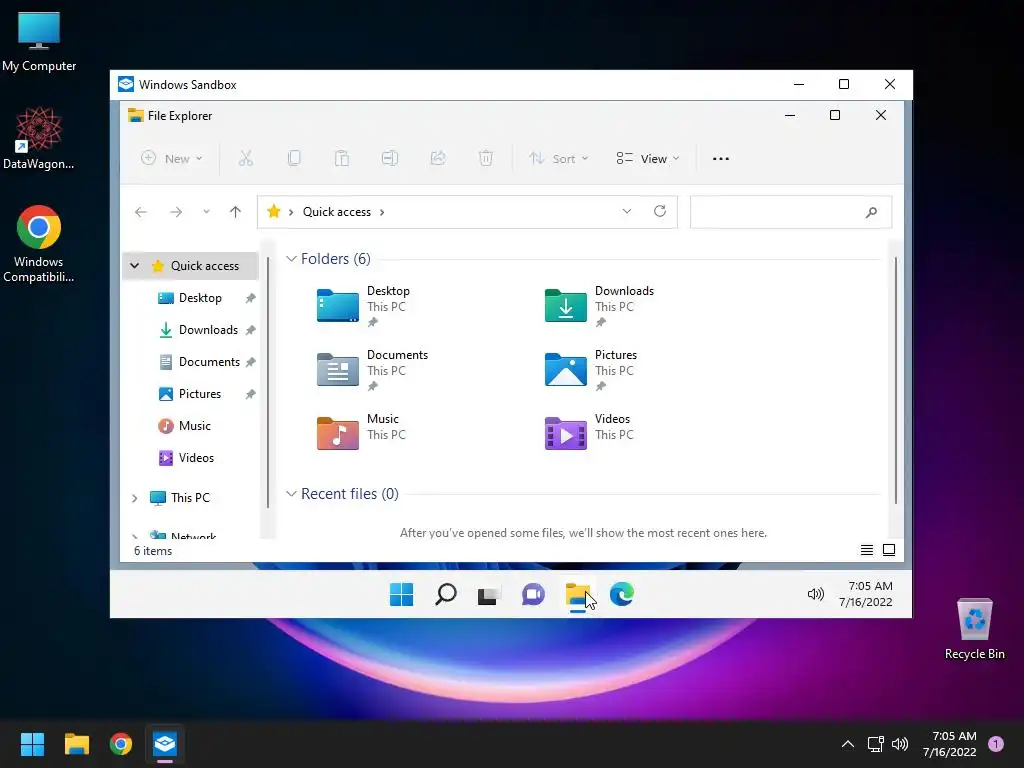Open host Start menu on dark taskbar
This screenshot has width=1024, height=768.
pos(32,744)
